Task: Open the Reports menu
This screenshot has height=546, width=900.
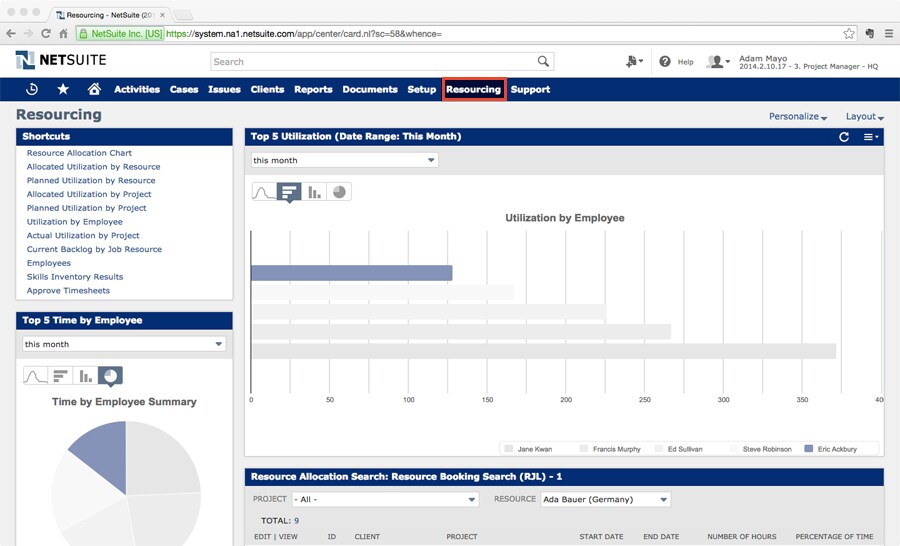Action: (313, 89)
